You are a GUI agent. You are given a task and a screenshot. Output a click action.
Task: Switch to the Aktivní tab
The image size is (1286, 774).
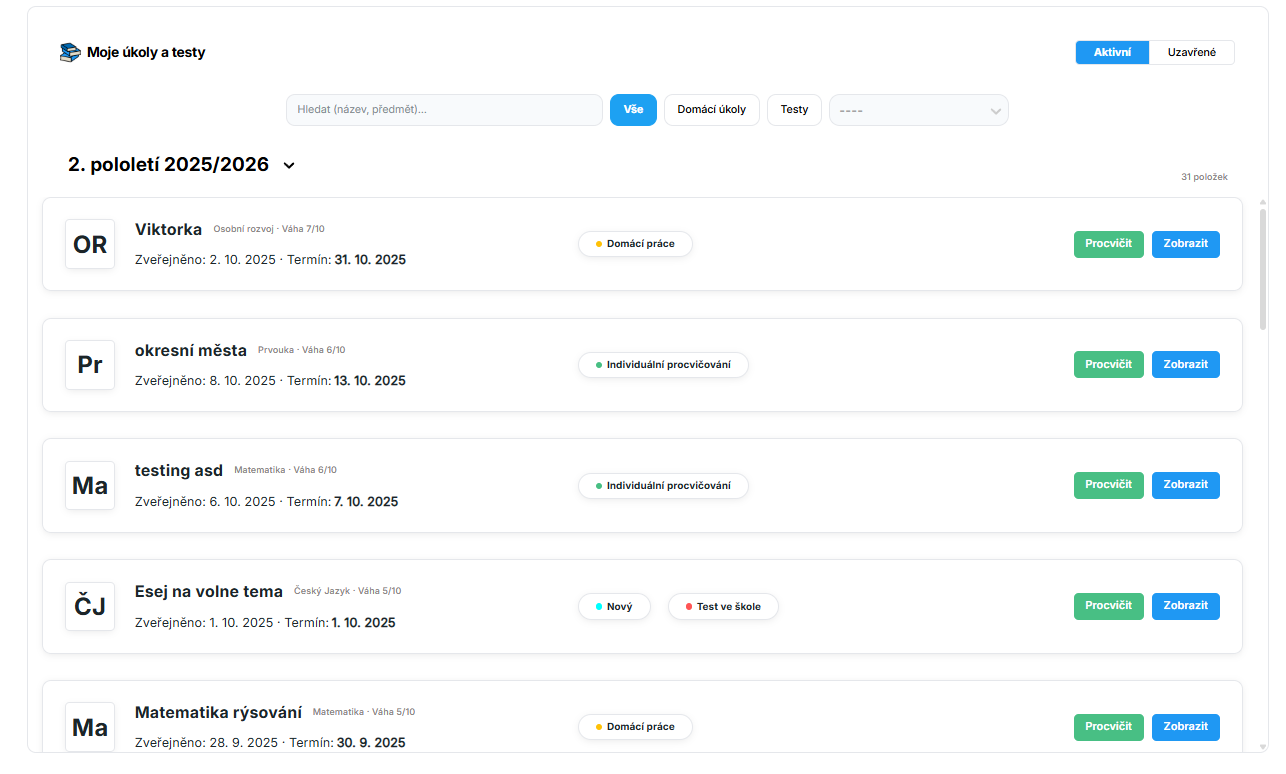(1113, 52)
